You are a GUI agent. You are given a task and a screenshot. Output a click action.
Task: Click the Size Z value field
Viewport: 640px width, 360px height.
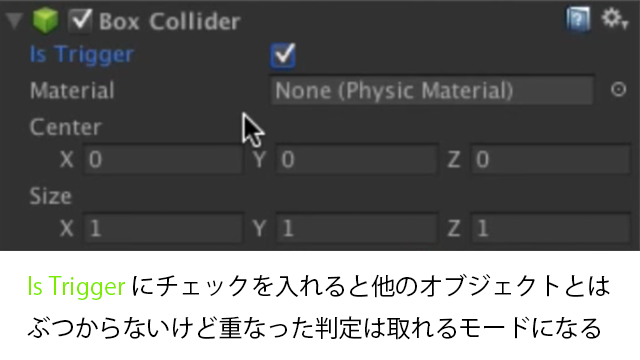(551, 228)
